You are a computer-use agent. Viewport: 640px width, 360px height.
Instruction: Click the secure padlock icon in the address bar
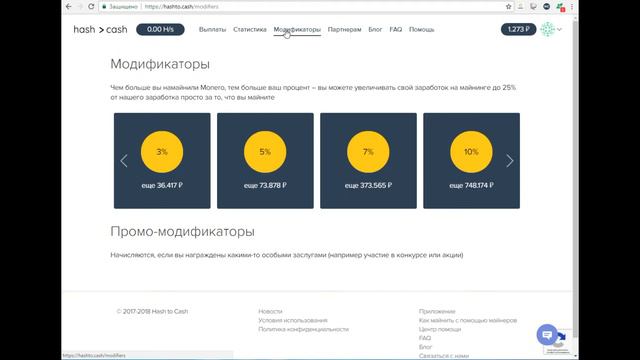(x=104, y=7)
